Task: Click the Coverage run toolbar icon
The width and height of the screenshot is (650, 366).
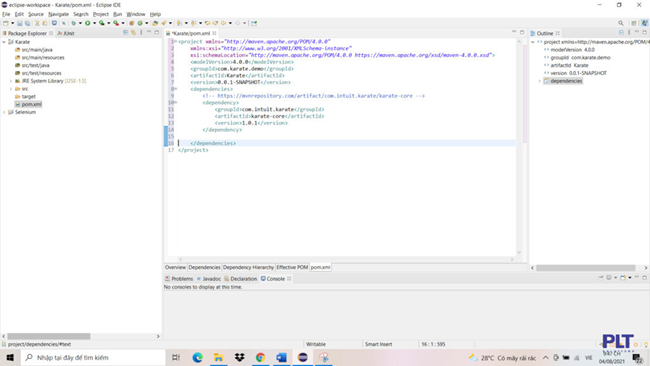Action: [102, 23]
